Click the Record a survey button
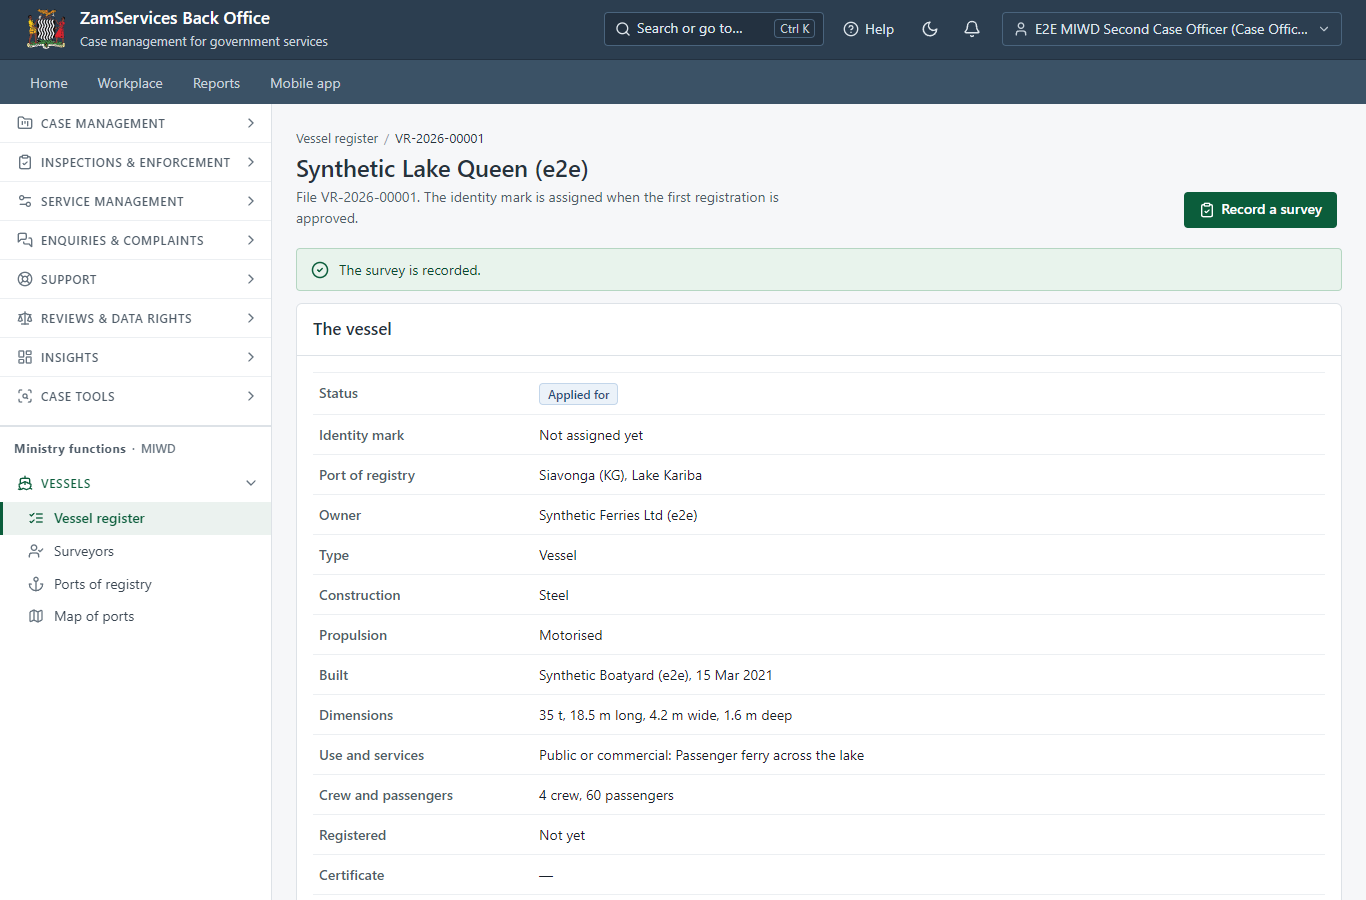 (1260, 210)
